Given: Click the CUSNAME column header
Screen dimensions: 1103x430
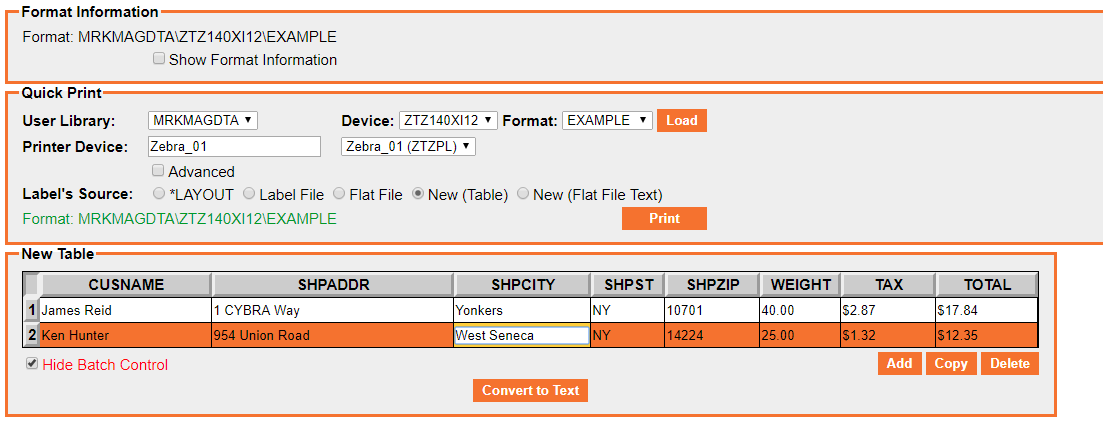Looking at the screenshot, I should [x=125, y=285].
